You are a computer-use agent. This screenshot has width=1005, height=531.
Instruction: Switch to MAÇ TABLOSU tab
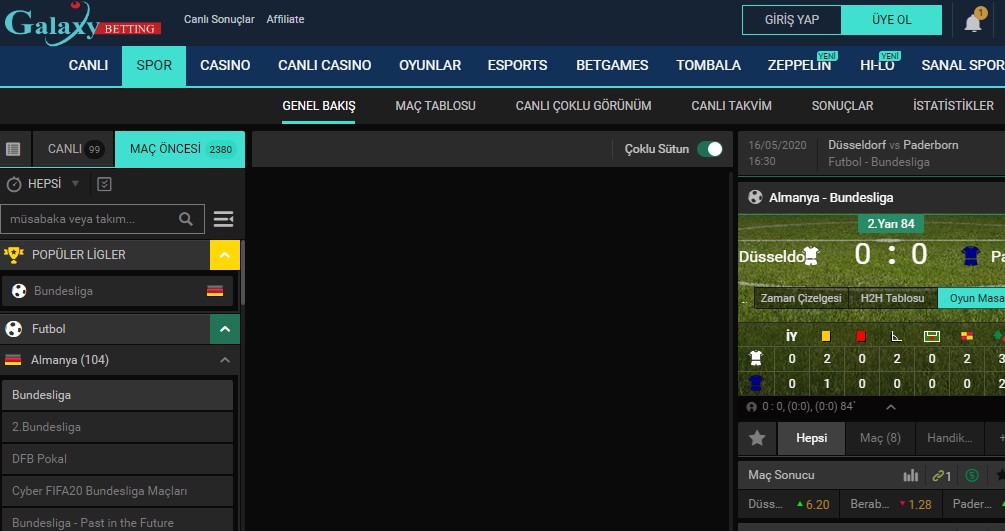tap(435, 106)
